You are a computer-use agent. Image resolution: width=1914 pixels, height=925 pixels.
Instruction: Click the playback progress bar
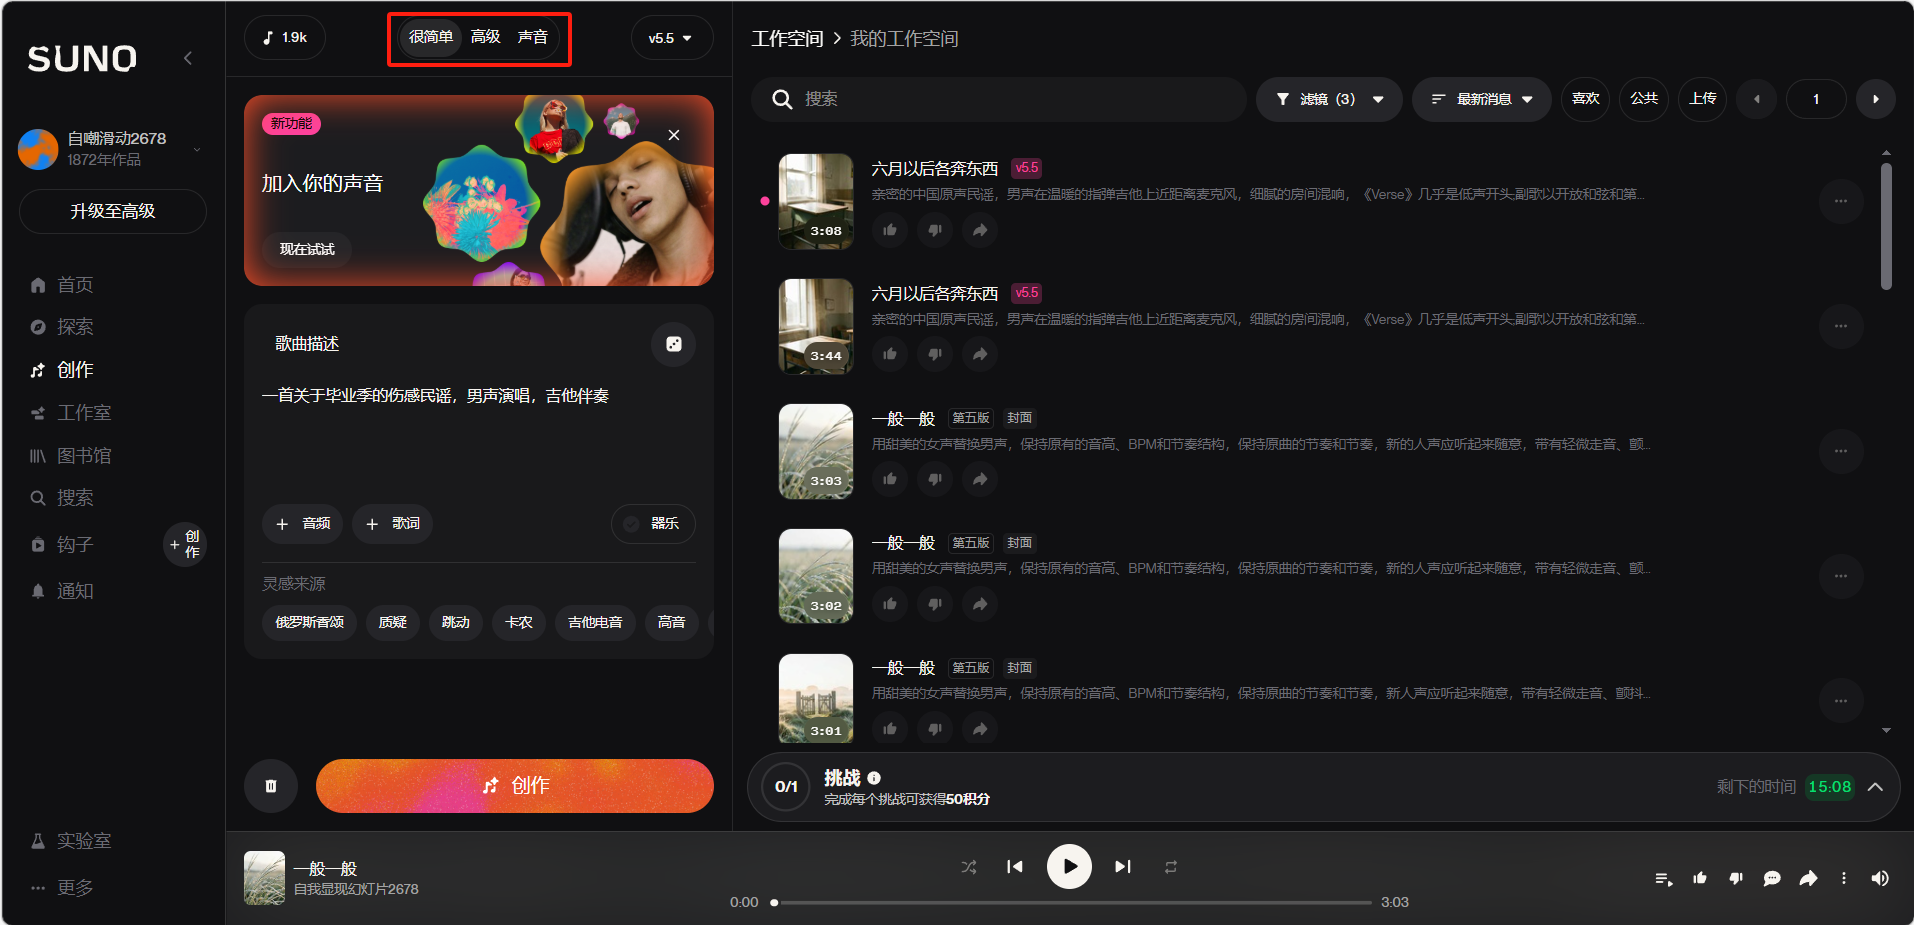1071,902
